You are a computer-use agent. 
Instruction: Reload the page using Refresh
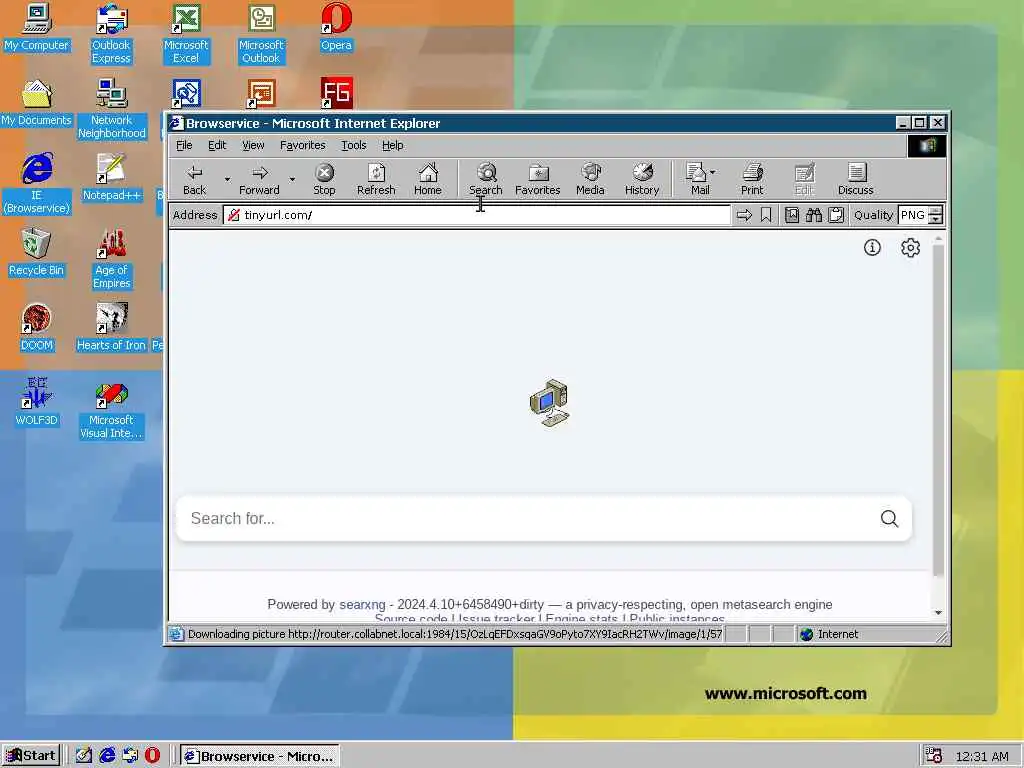tap(376, 179)
